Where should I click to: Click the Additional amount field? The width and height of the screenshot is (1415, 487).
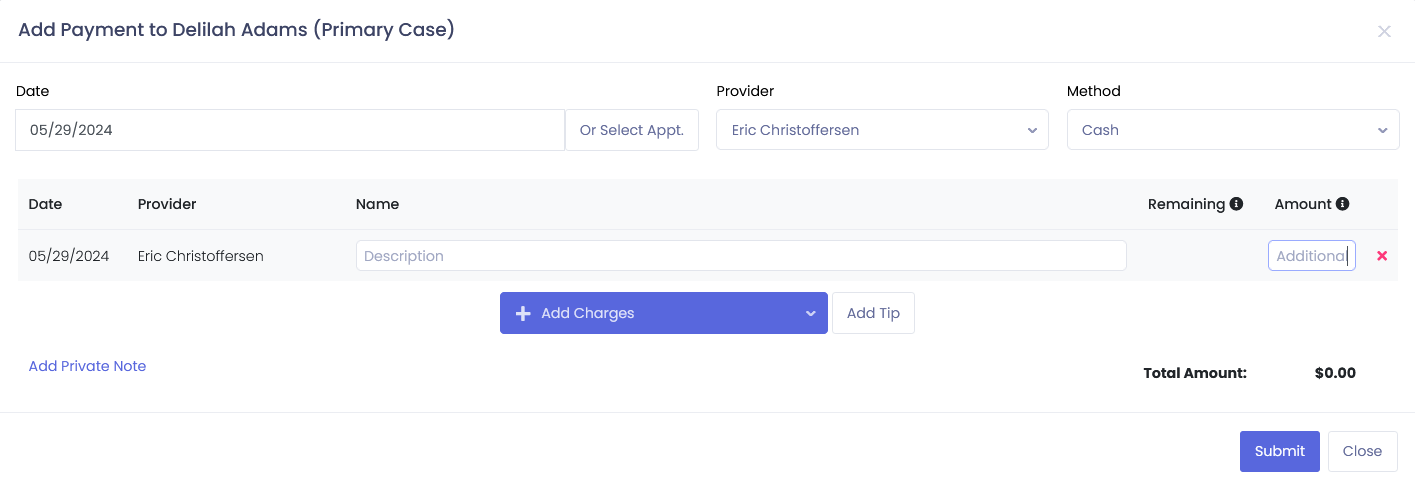[1311, 256]
